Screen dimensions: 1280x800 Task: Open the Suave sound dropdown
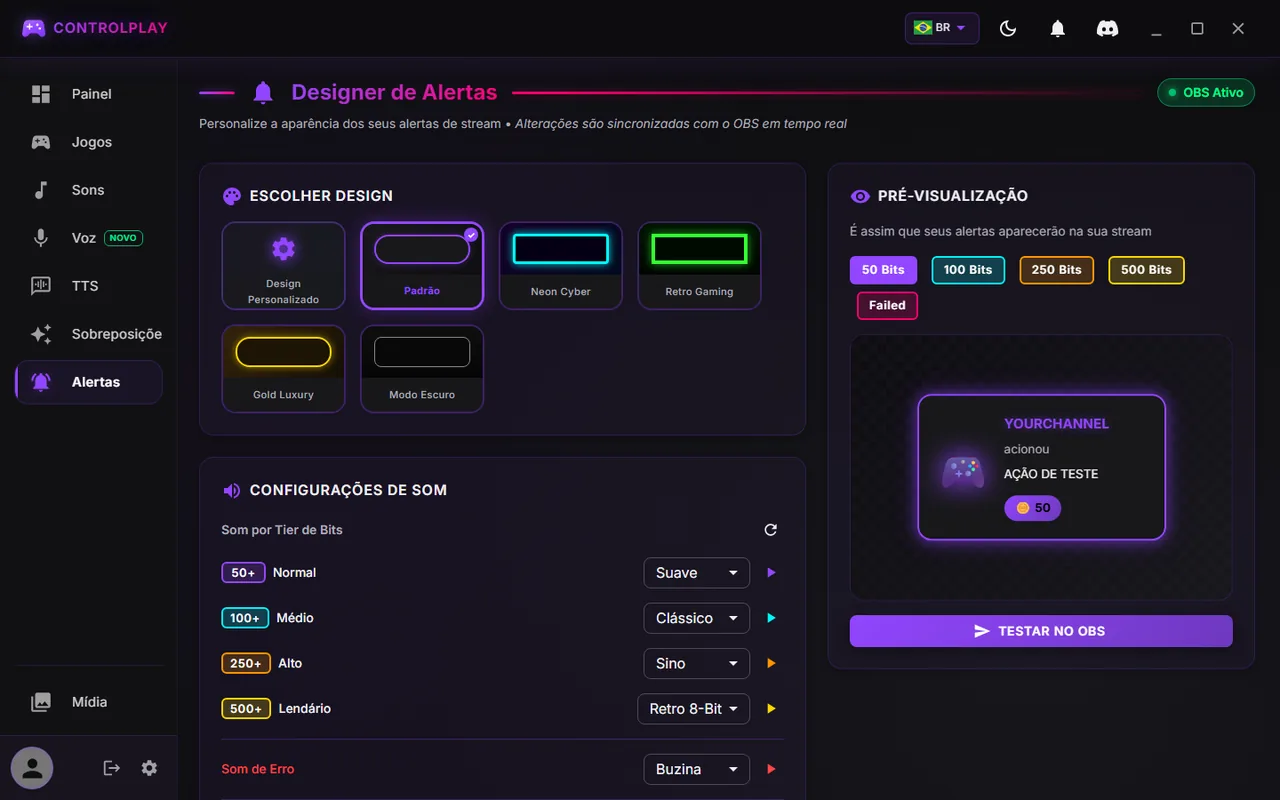click(x=697, y=573)
